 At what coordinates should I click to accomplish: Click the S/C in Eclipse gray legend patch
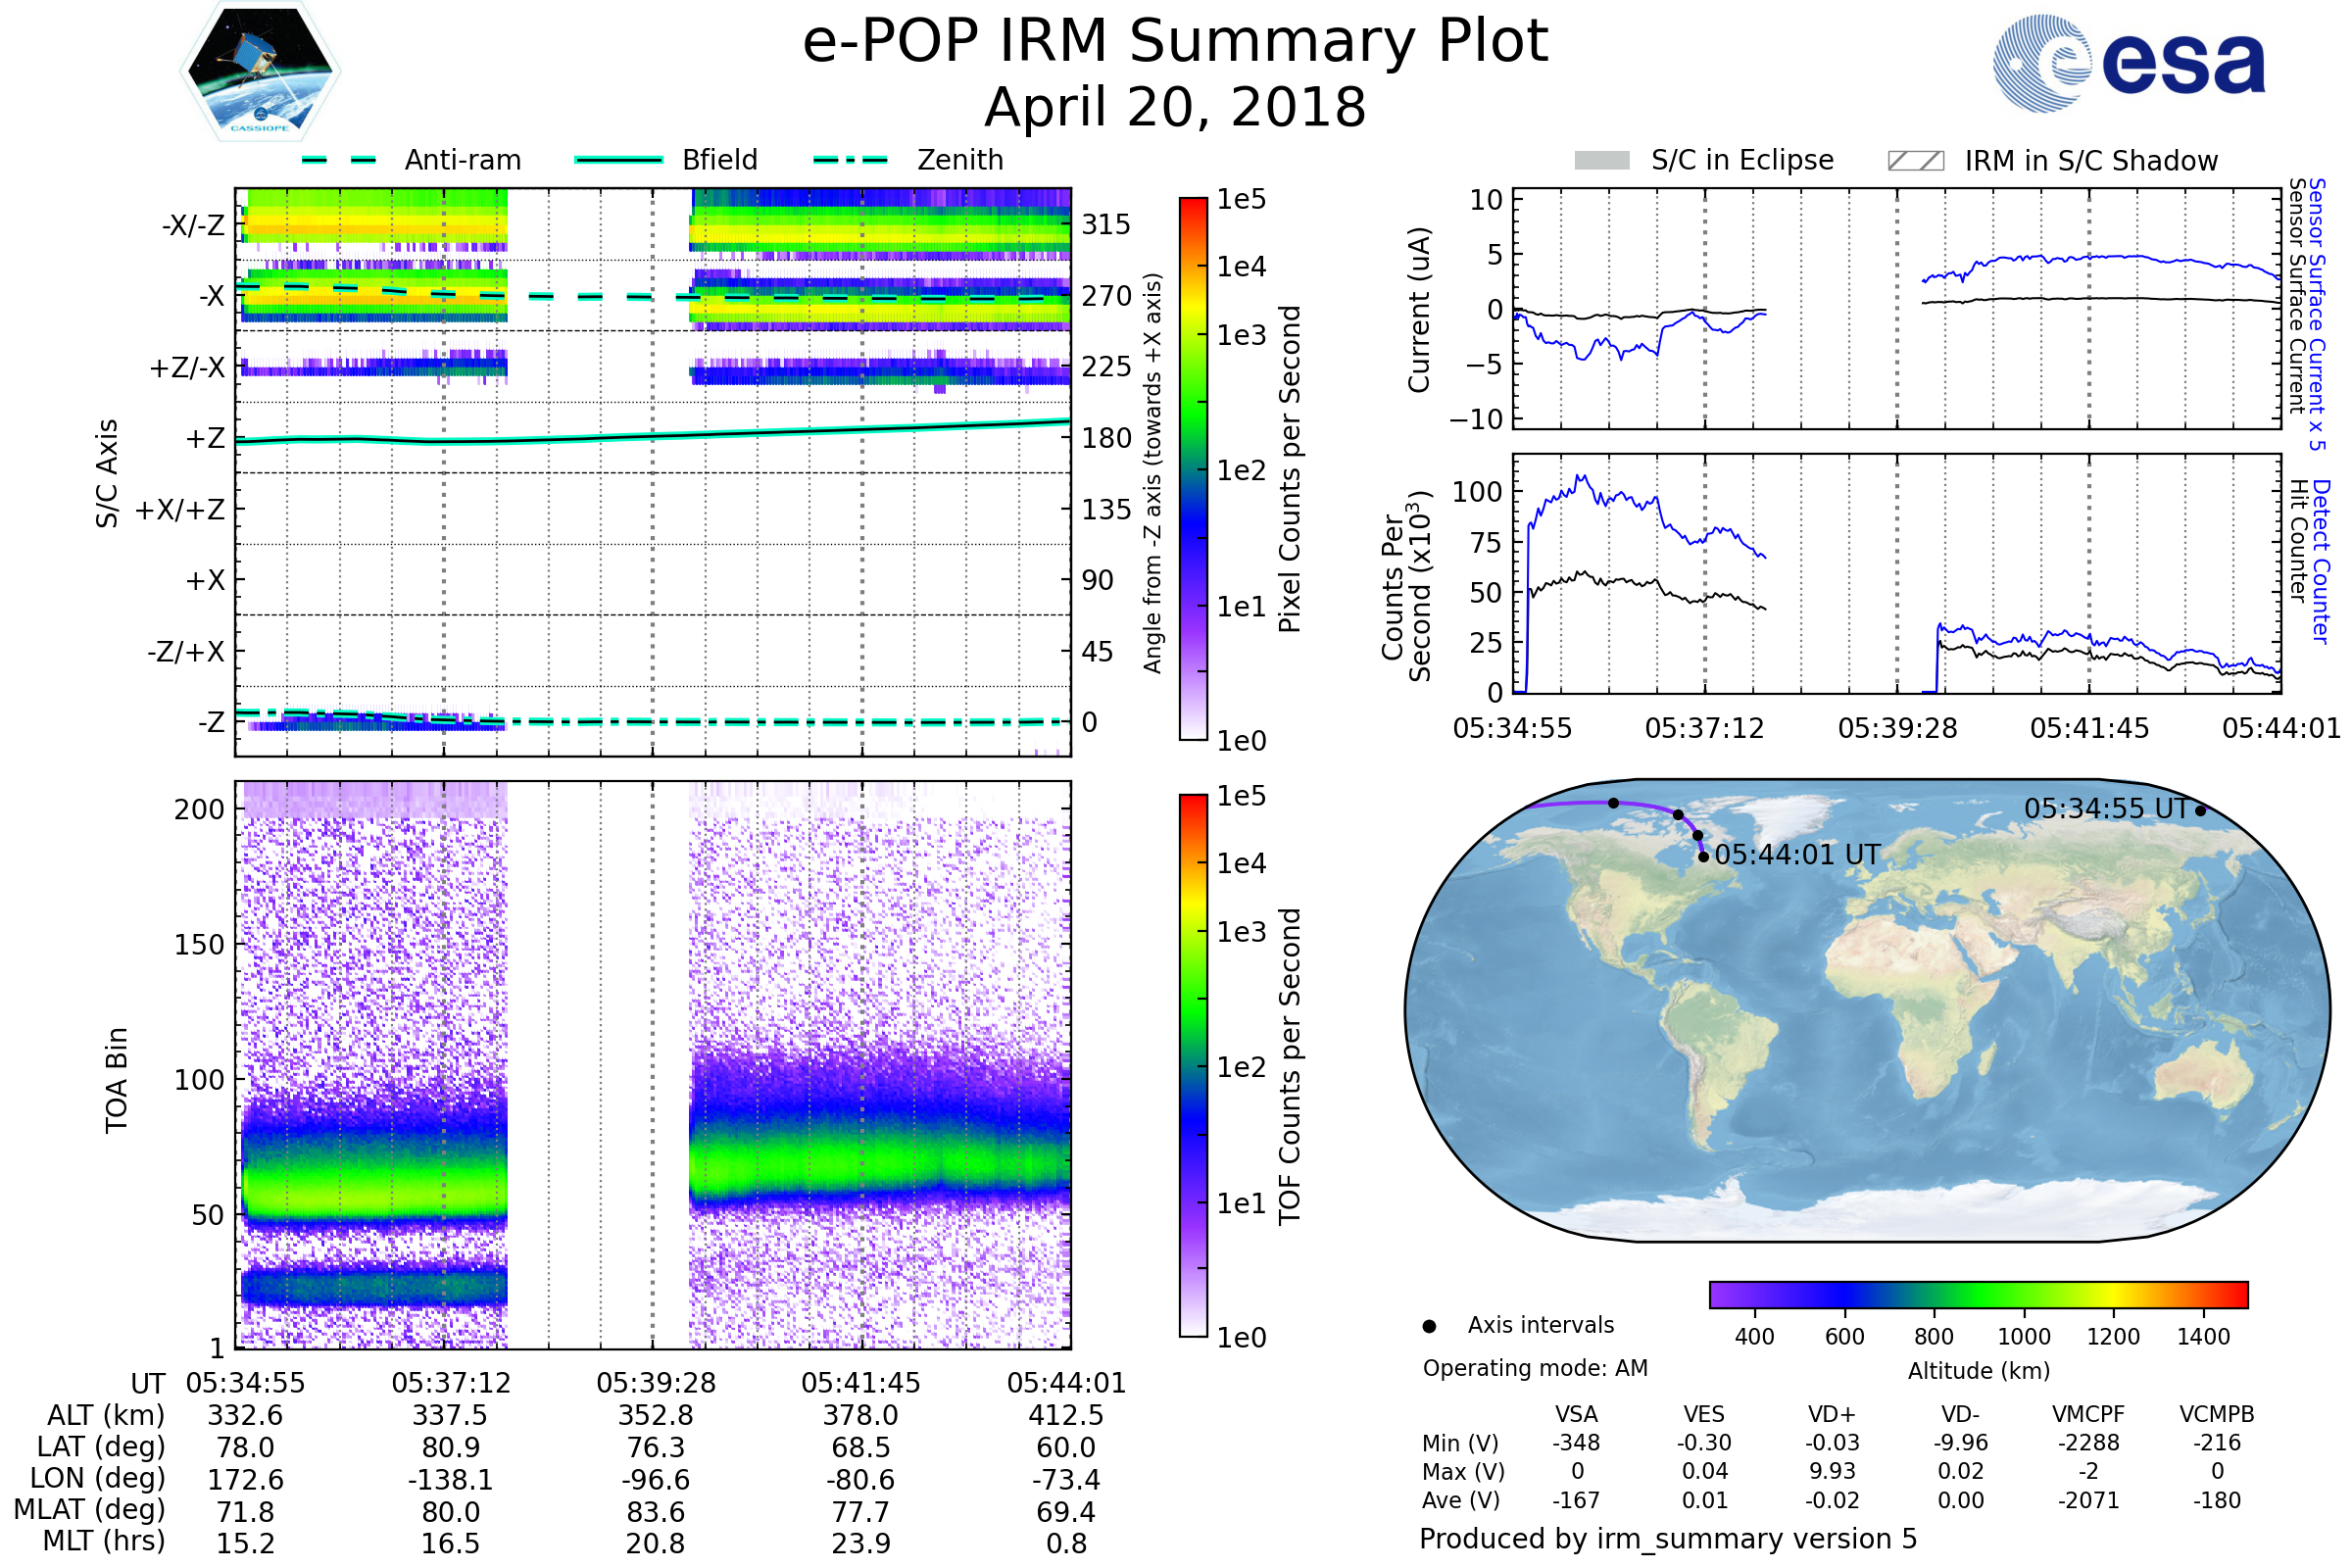tap(1601, 161)
